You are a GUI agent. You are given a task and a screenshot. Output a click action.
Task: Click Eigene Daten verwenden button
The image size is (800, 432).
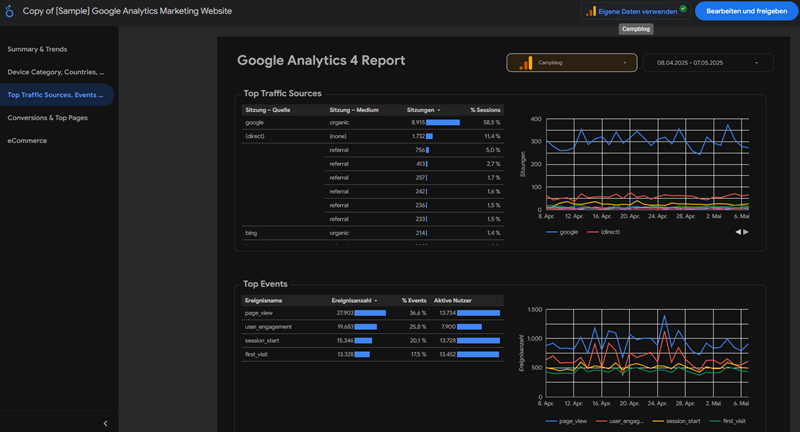click(636, 11)
